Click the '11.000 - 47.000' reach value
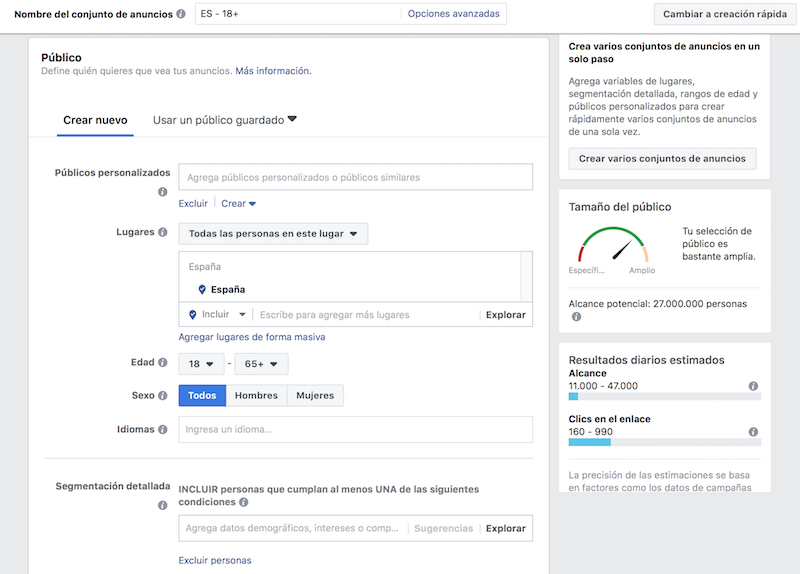The height and width of the screenshot is (574, 800). click(603, 386)
